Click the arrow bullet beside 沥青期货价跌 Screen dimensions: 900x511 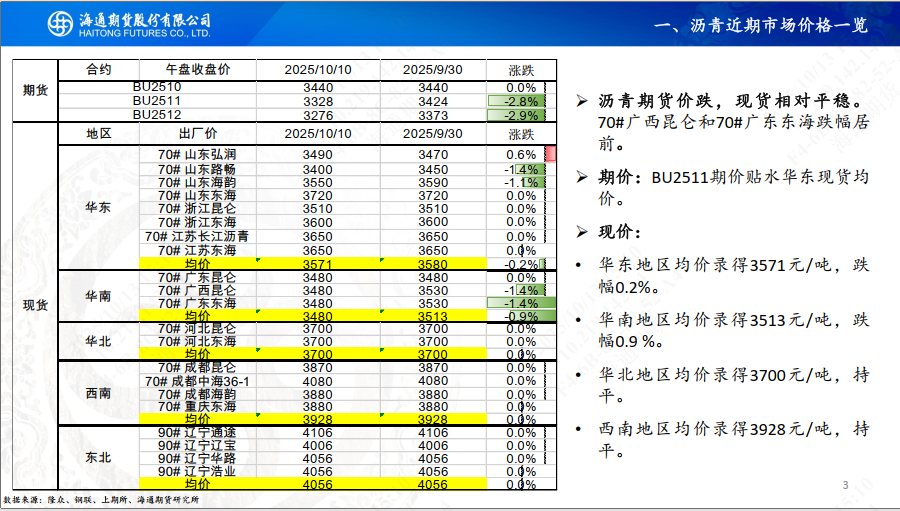pos(583,102)
